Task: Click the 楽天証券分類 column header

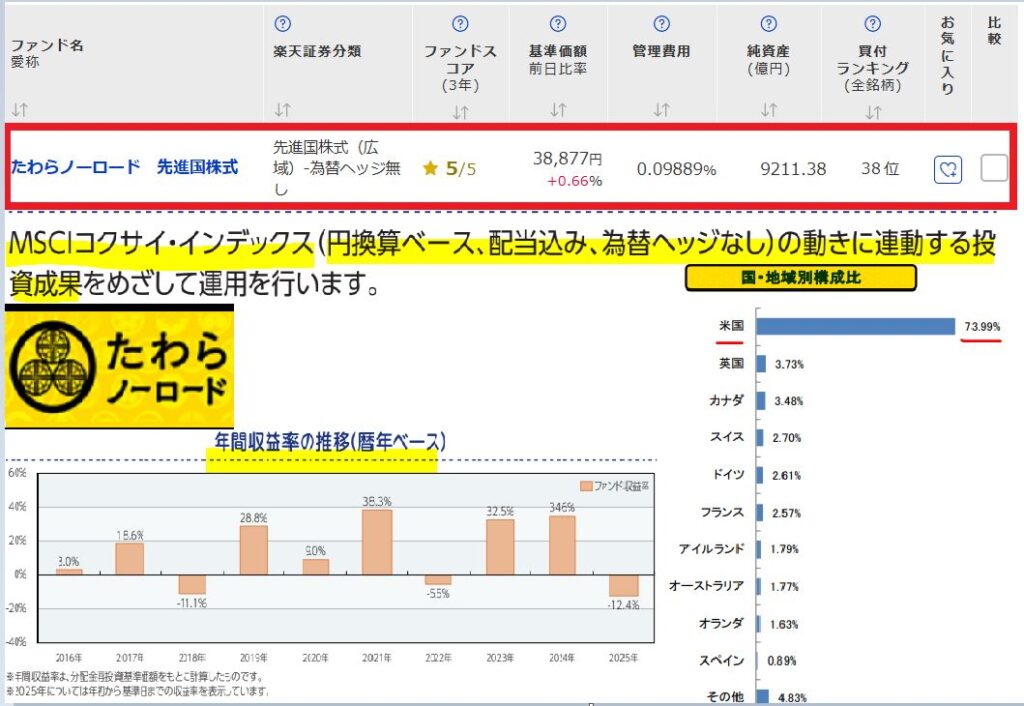Action: point(317,51)
